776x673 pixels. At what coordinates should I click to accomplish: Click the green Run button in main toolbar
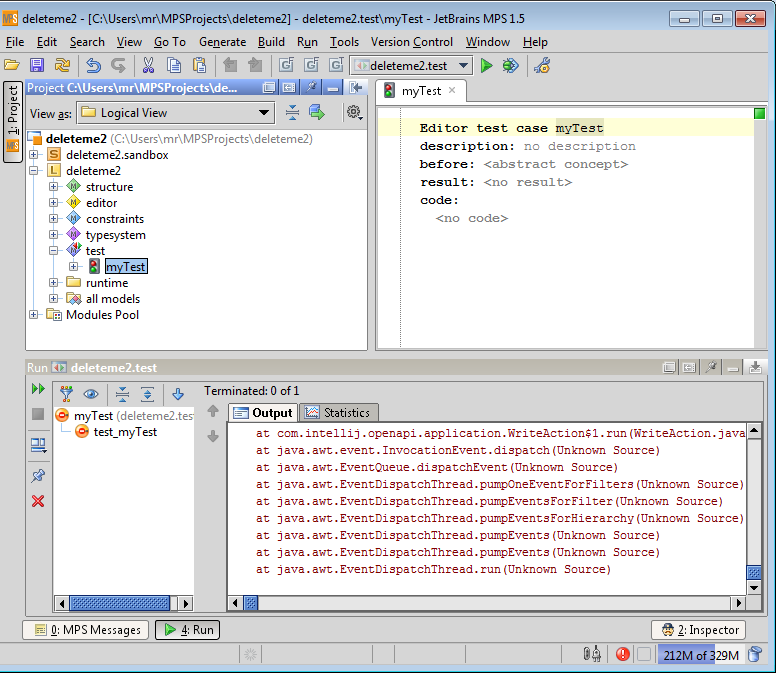coord(487,65)
